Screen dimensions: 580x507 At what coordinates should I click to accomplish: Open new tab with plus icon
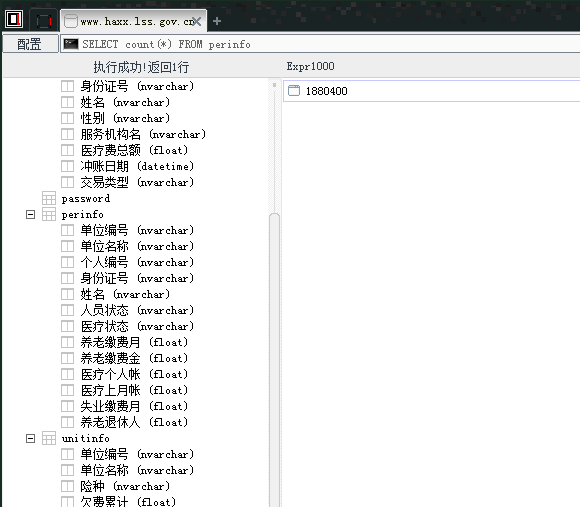[x=217, y=21]
